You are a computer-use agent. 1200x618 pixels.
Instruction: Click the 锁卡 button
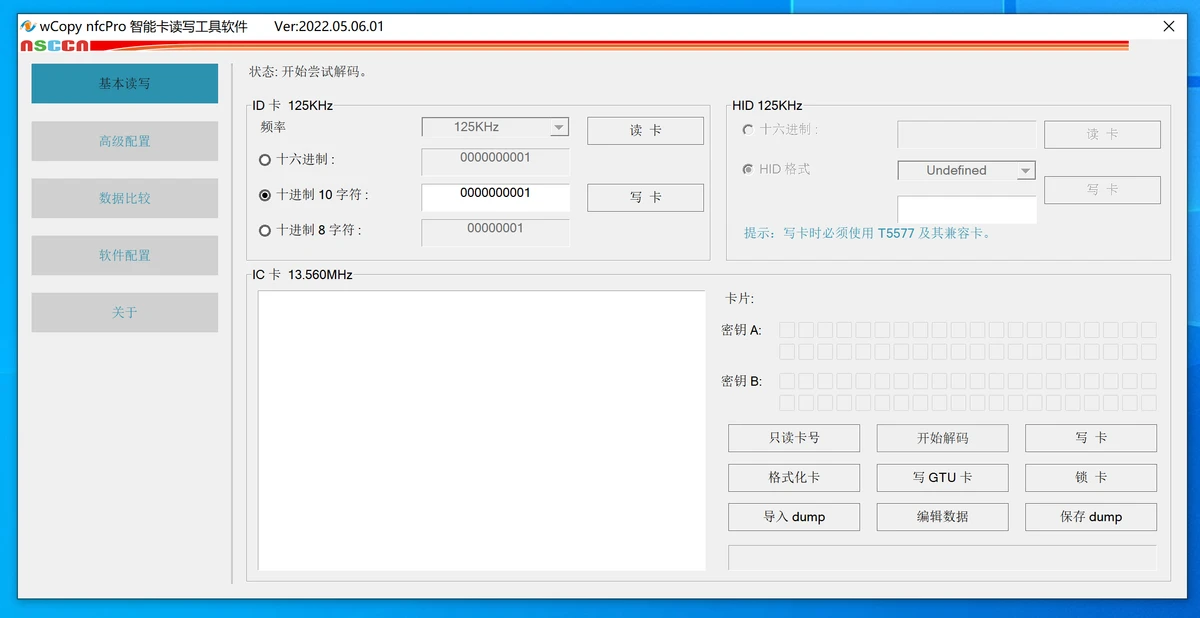[1091, 477]
